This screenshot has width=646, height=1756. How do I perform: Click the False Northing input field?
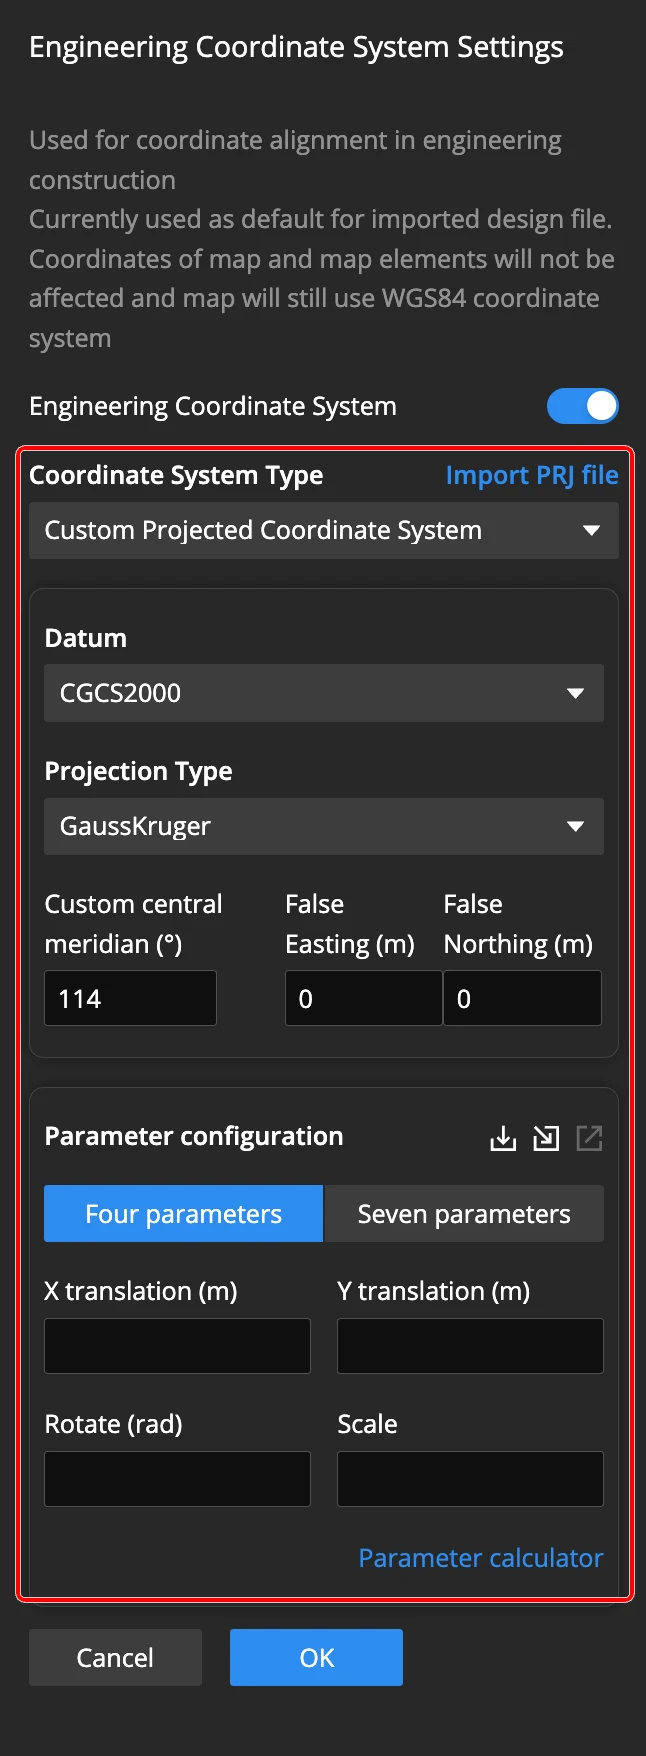point(522,998)
